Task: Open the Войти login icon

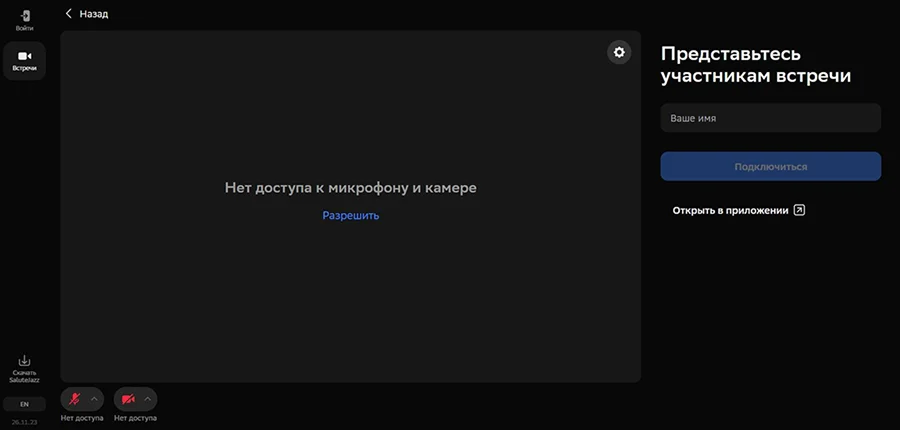Action: (x=24, y=20)
